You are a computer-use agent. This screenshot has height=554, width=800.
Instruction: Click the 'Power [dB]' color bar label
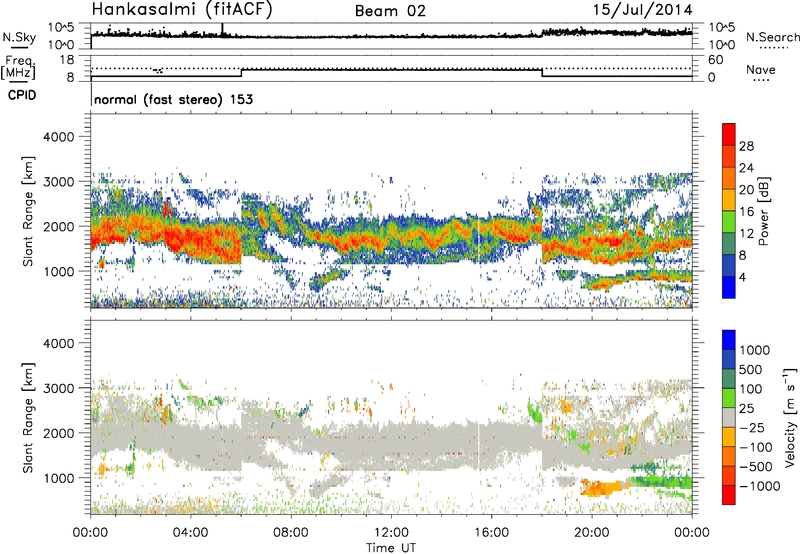tap(764, 211)
